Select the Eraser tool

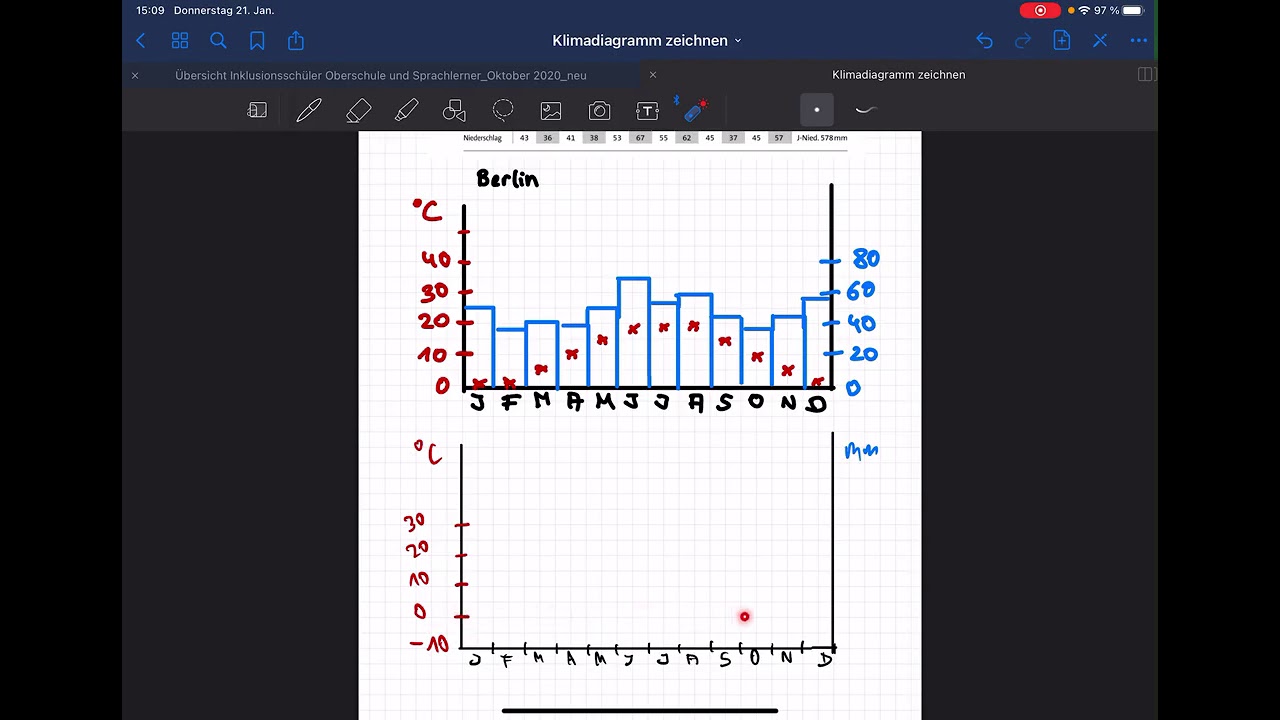(x=358, y=110)
